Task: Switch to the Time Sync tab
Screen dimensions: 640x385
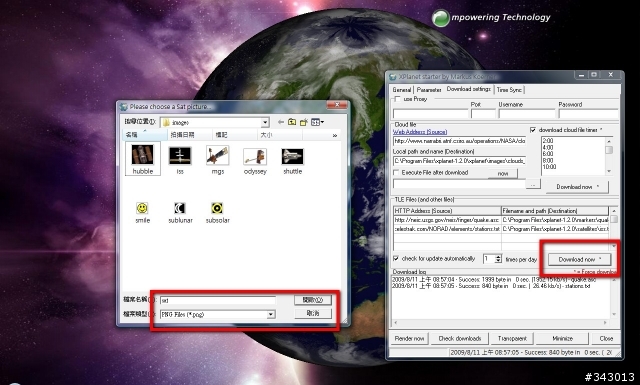Action: pyautogui.click(x=509, y=89)
